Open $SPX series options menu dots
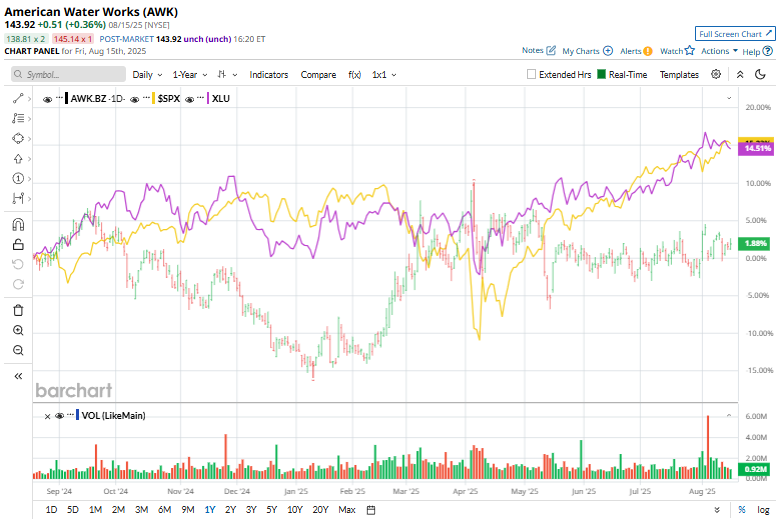Image resolution: width=777 pixels, height=526 pixels. pos(146,97)
